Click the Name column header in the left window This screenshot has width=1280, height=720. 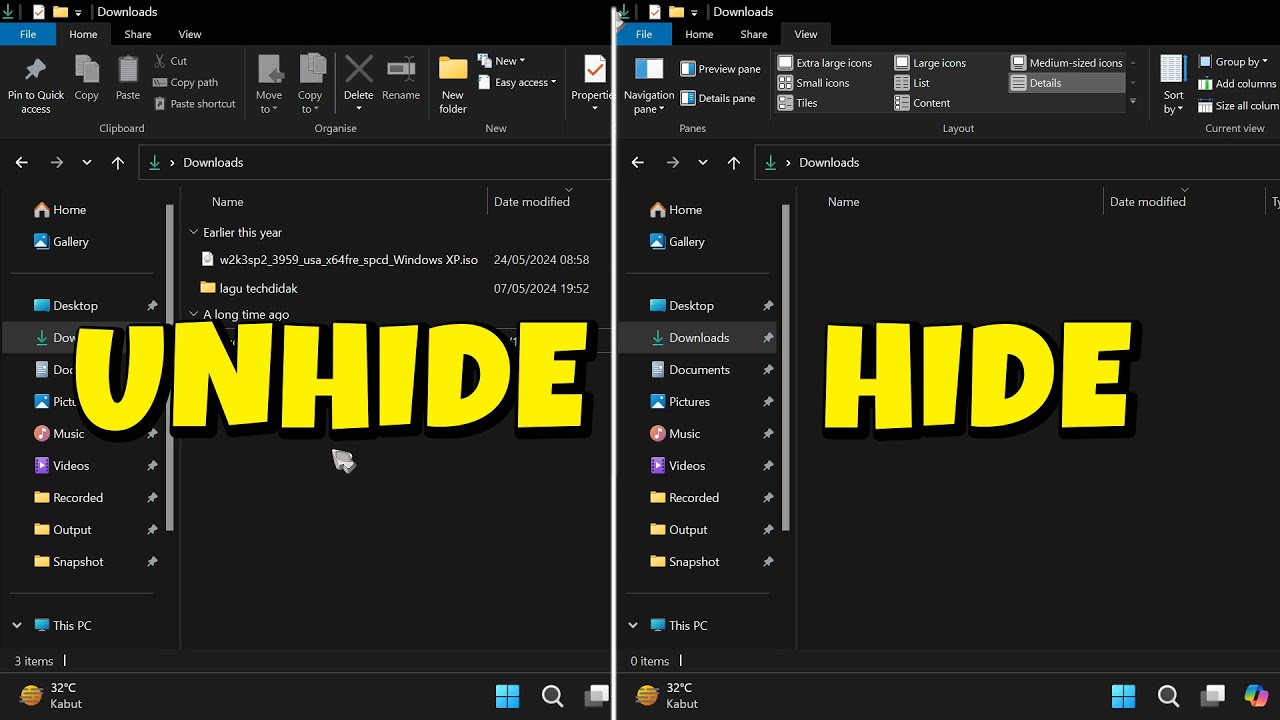228,202
